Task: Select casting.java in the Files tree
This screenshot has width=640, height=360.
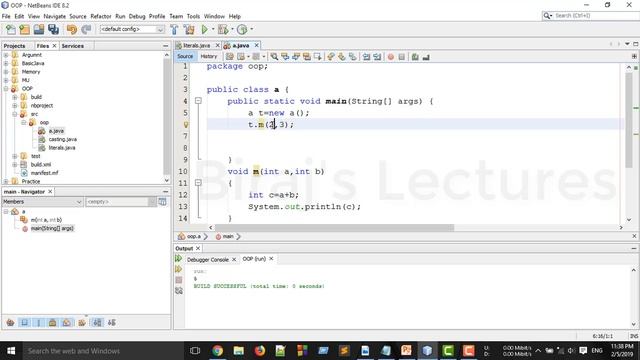Action: point(62,139)
